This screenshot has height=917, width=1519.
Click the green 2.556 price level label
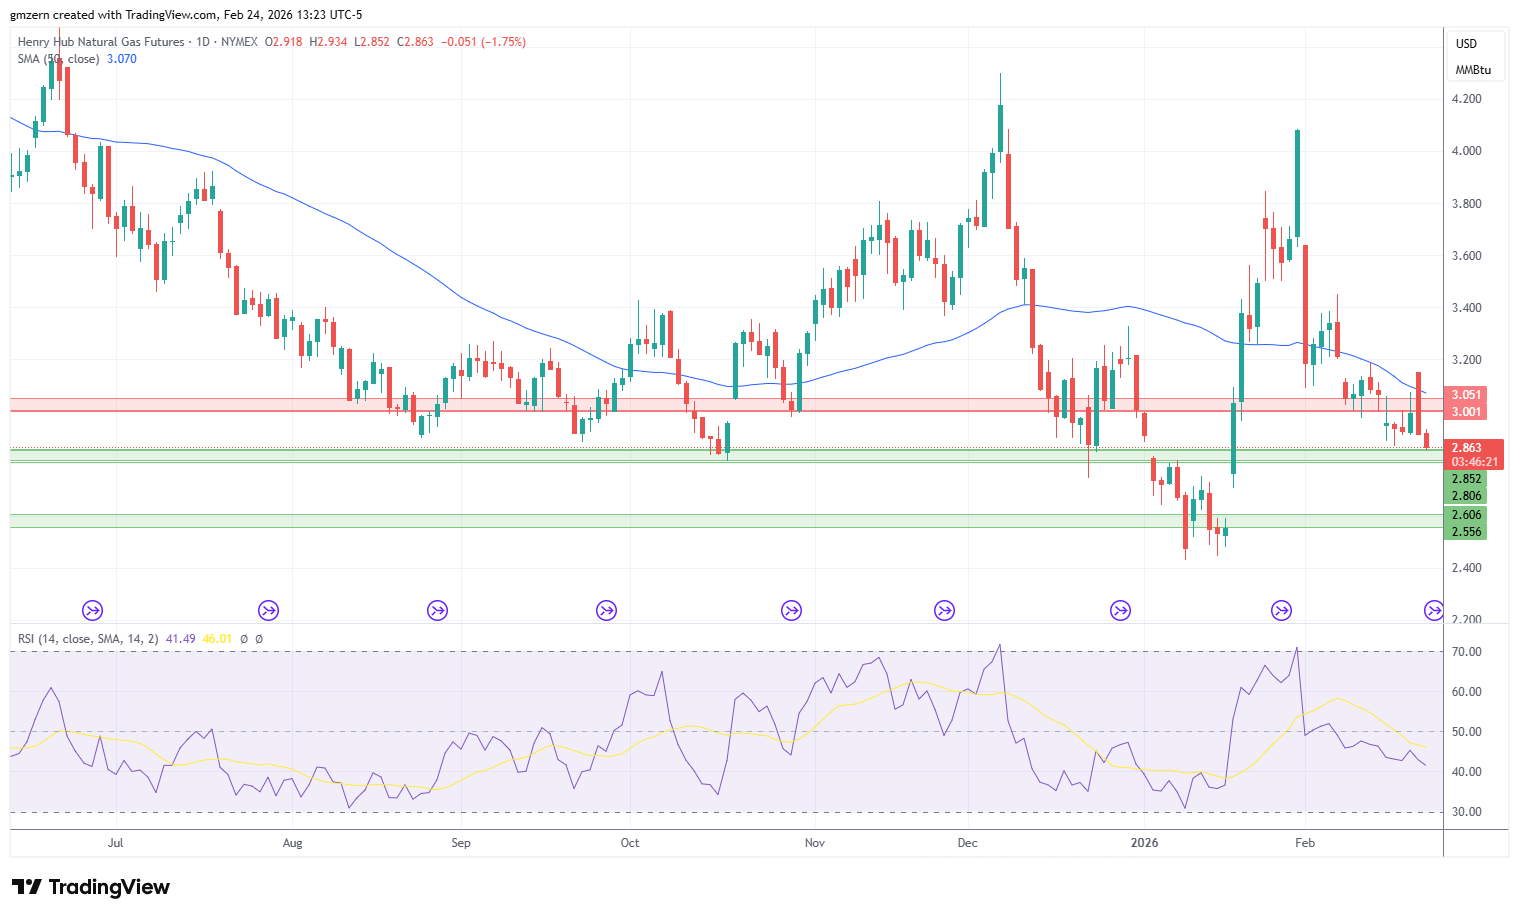(x=1466, y=532)
